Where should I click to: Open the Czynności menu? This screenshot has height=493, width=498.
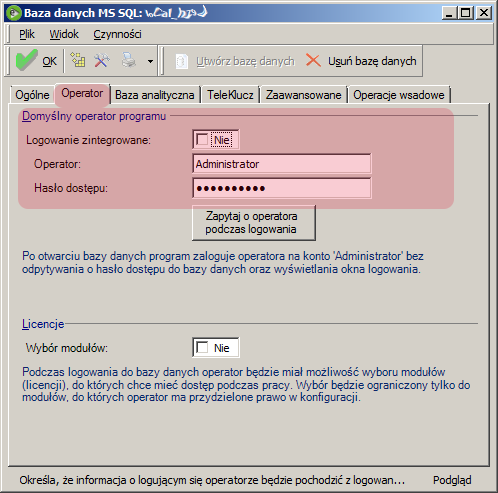click(117, 34)
